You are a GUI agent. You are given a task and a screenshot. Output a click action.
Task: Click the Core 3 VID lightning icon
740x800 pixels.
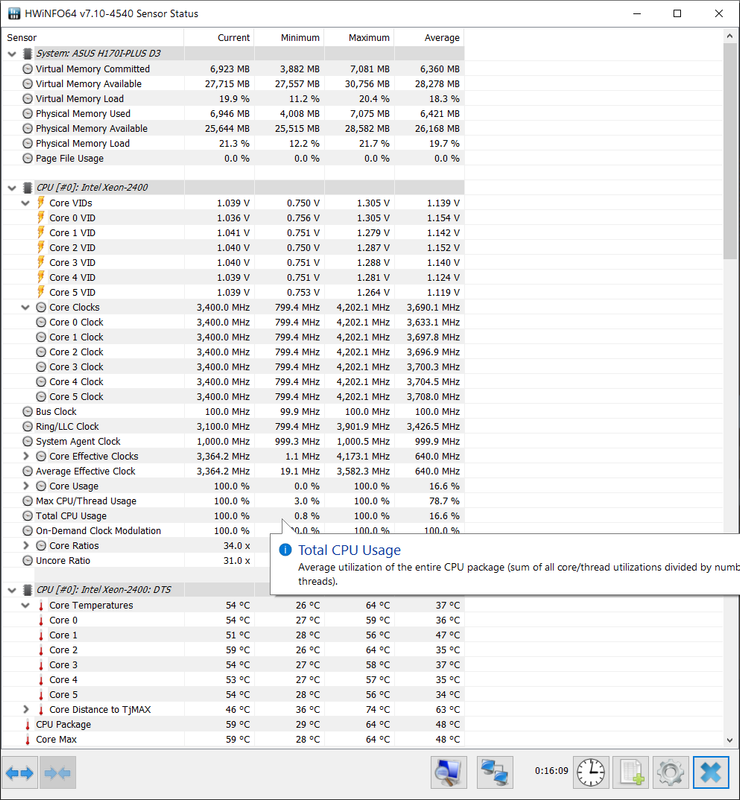pyautogui.click(x=41, y=262)
